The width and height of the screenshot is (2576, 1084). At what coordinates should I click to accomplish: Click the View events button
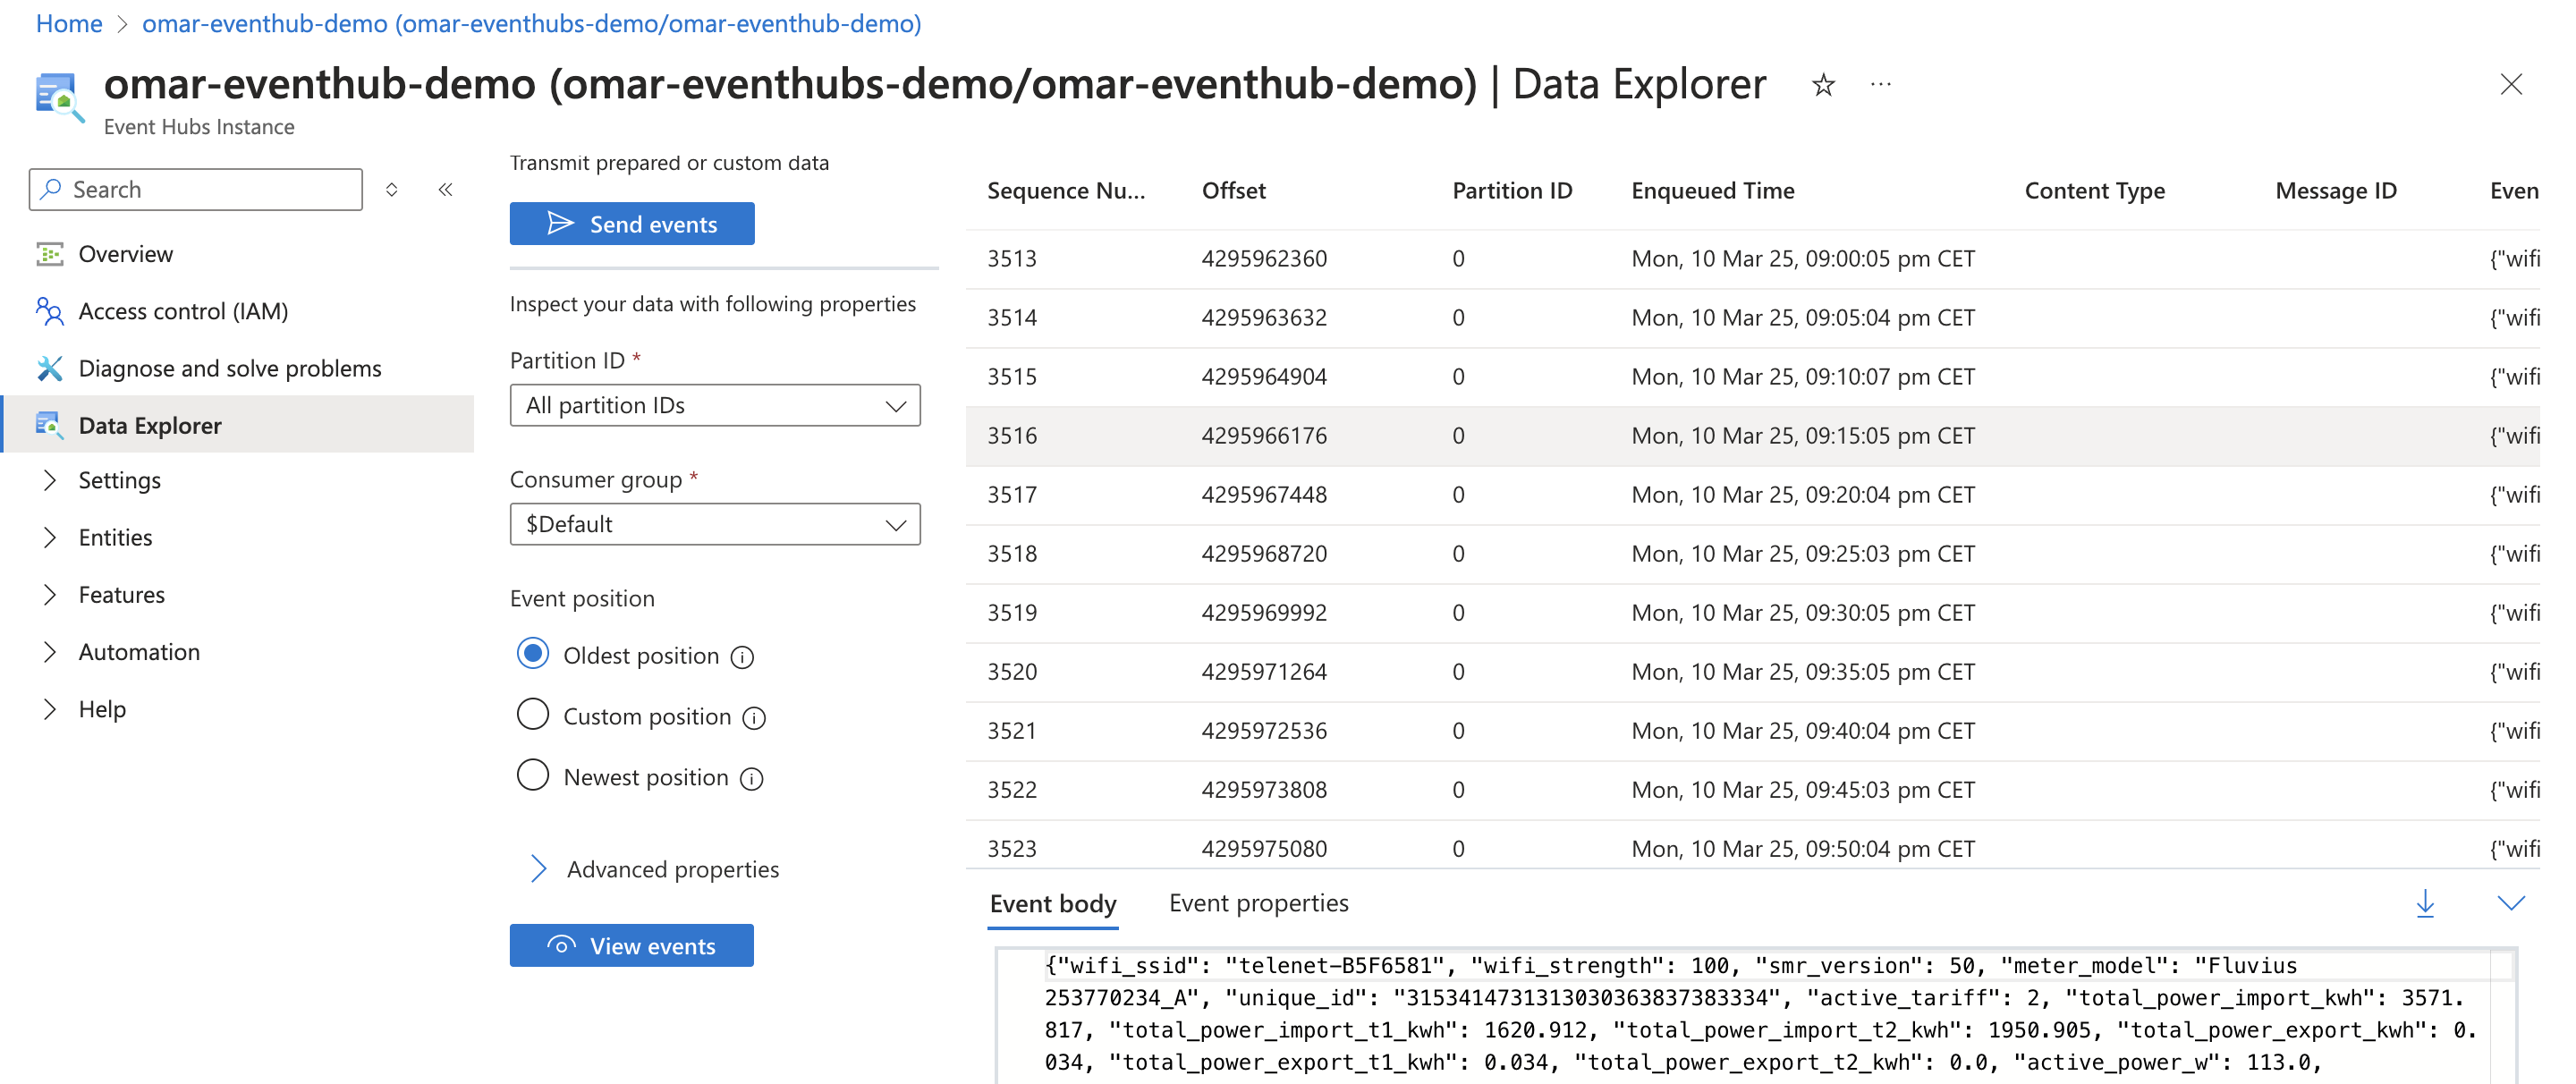pos(631,945)
